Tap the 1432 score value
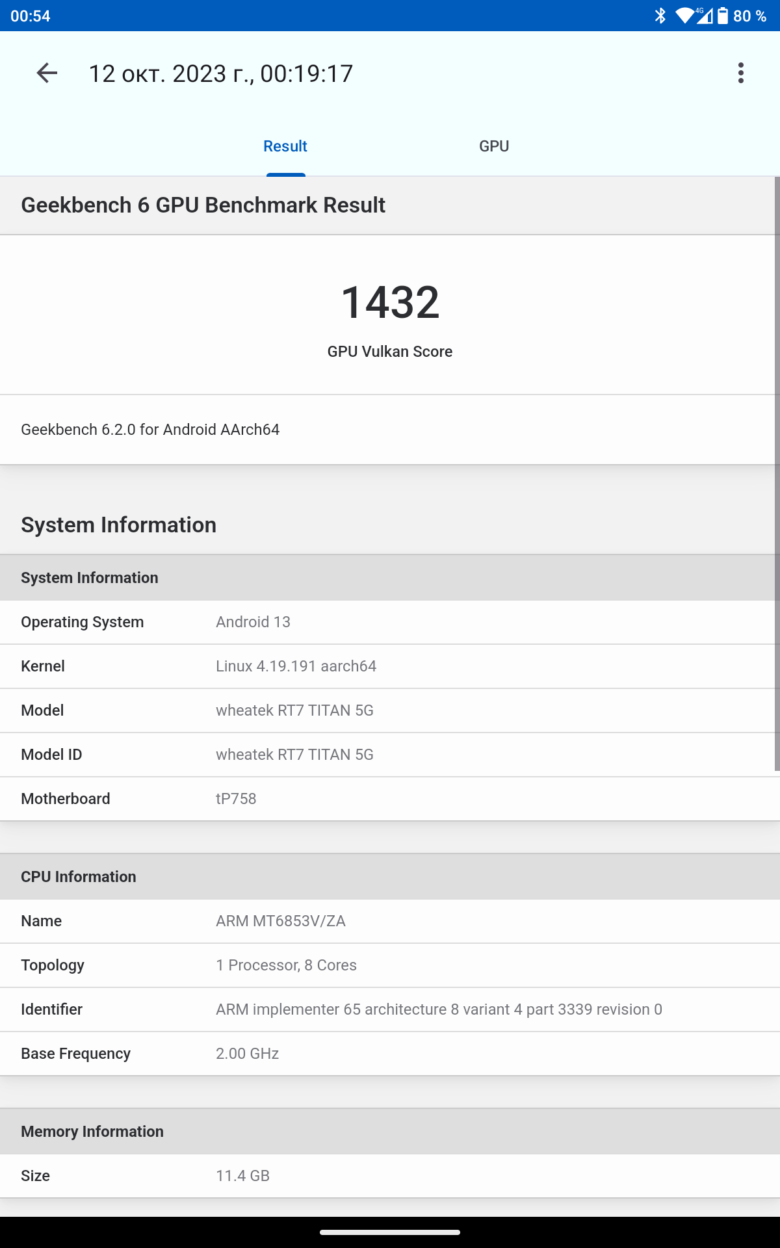The image size is (780, 1248). click(x=390, y=302)
